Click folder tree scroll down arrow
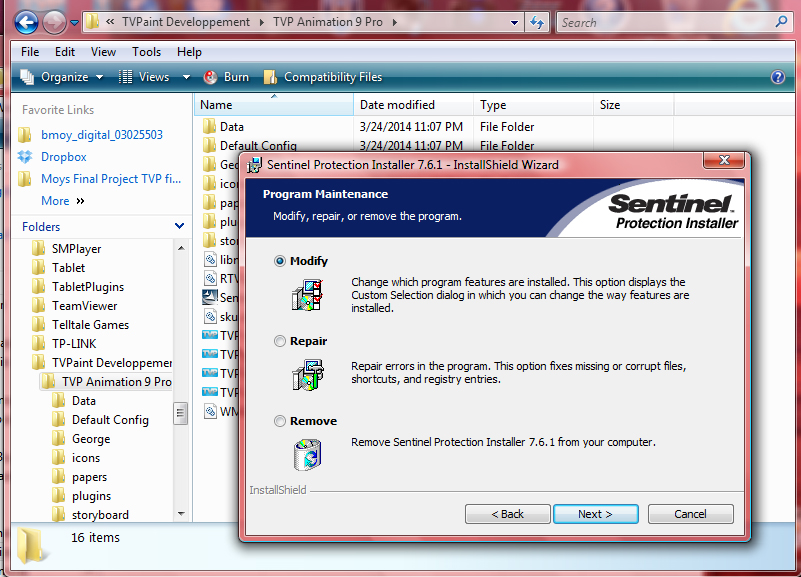The image size is (801, 577). point(181,514)
